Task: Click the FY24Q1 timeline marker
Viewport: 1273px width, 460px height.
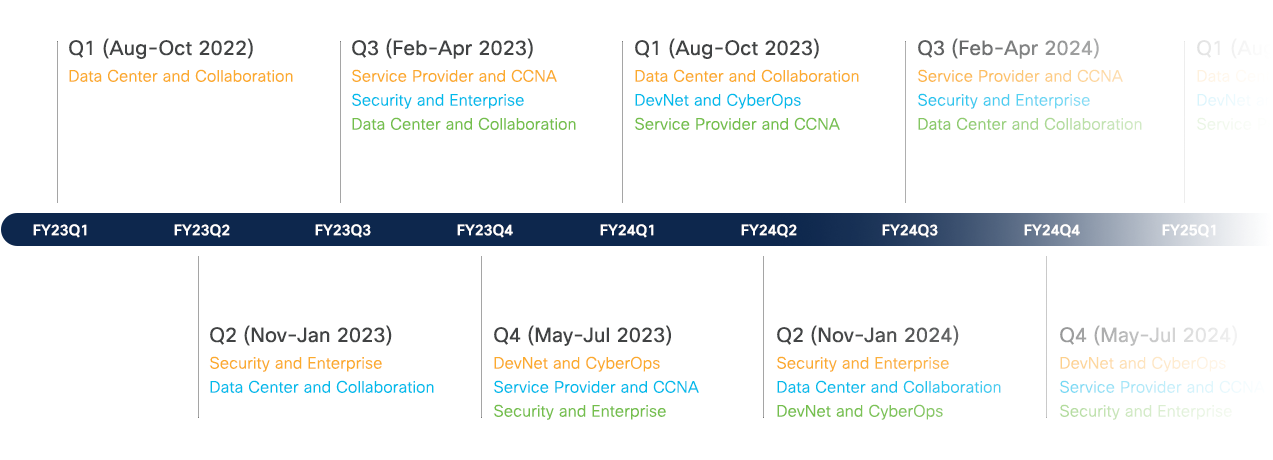Action: point(627,230)
